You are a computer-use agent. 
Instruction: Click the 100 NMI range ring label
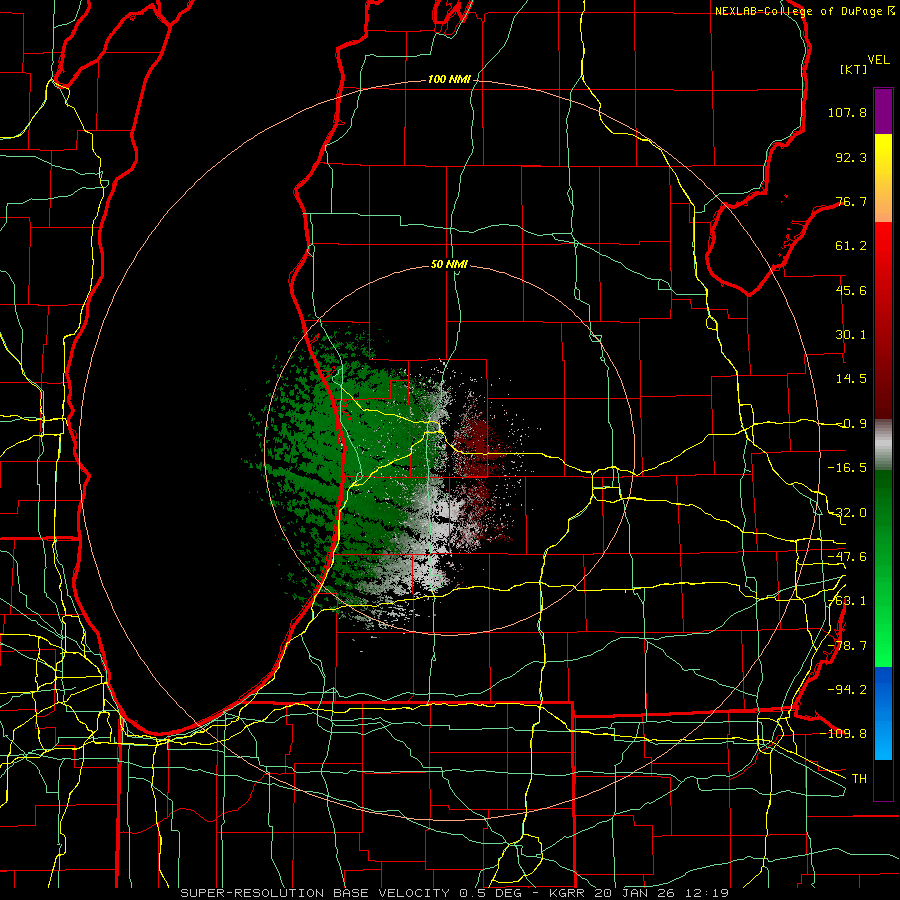[449, 79]
